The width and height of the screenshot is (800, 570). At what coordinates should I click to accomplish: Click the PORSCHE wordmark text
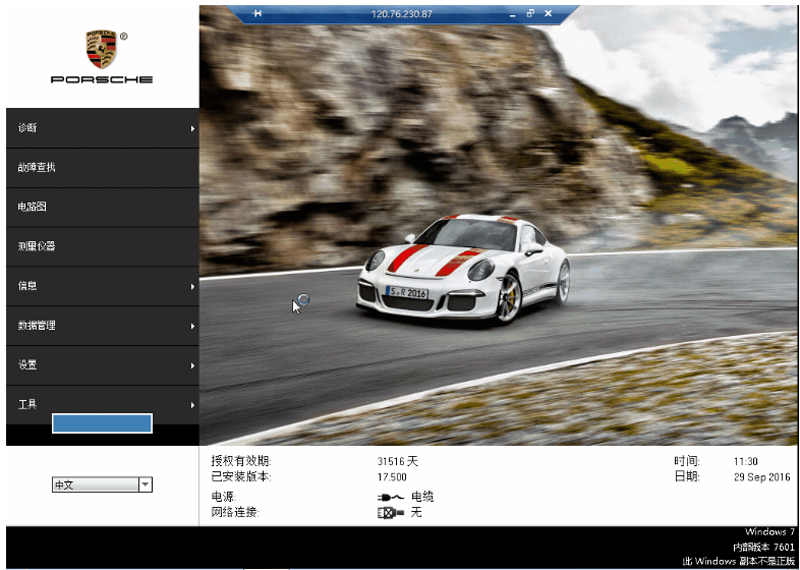[102, 80]
